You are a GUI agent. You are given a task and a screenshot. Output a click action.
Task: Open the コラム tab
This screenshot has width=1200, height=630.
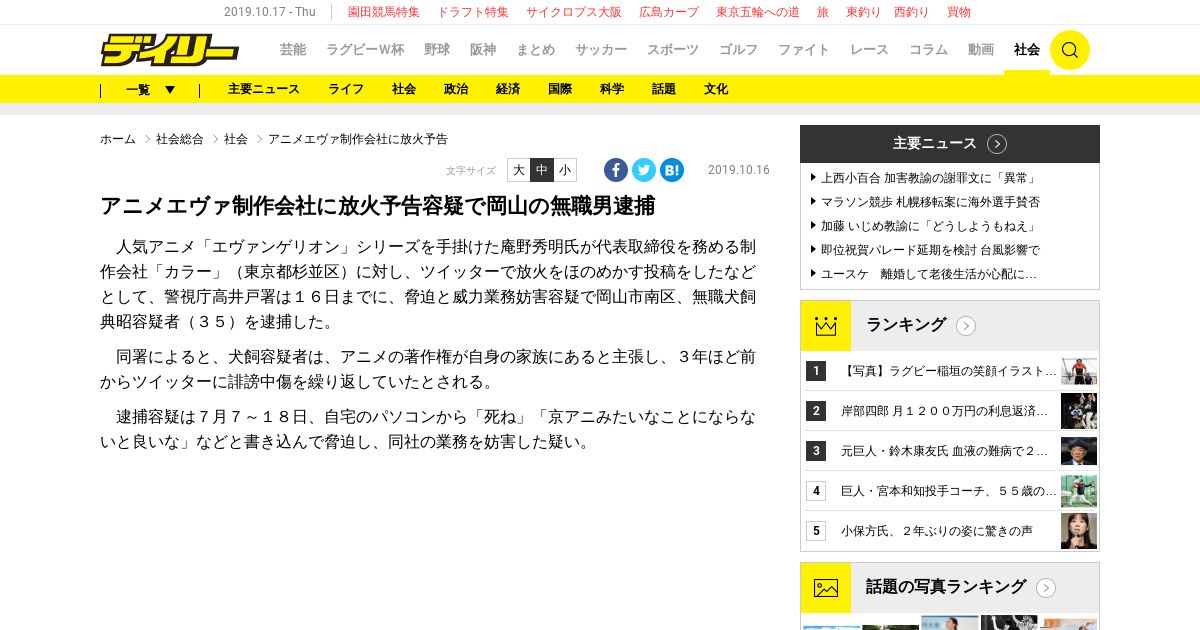tap(928, 50)
